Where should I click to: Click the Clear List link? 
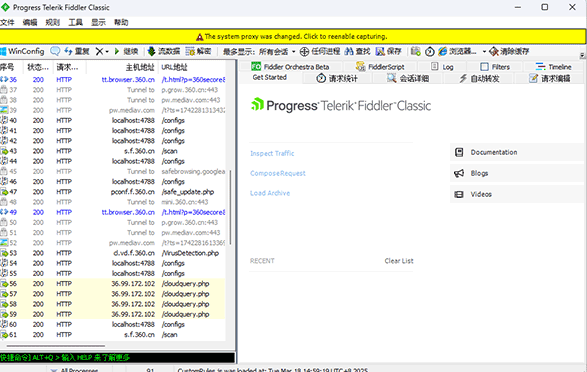pyautogui.click(x=399, y=261)
